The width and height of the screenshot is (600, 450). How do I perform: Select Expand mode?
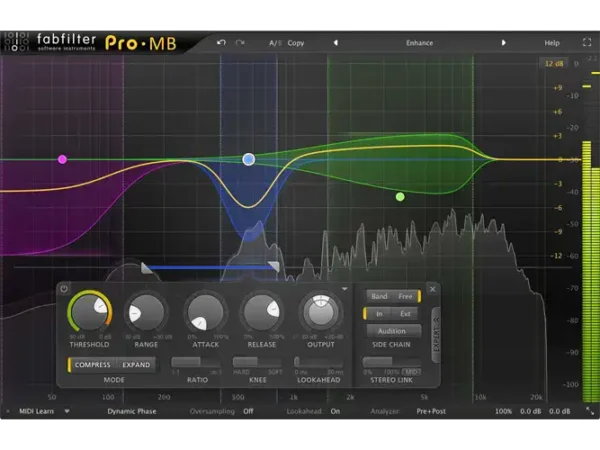(136, 365)
